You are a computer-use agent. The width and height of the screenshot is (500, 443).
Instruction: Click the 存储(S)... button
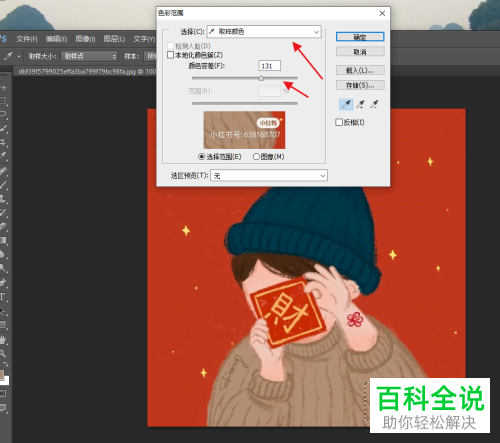[x=360, y=85]
